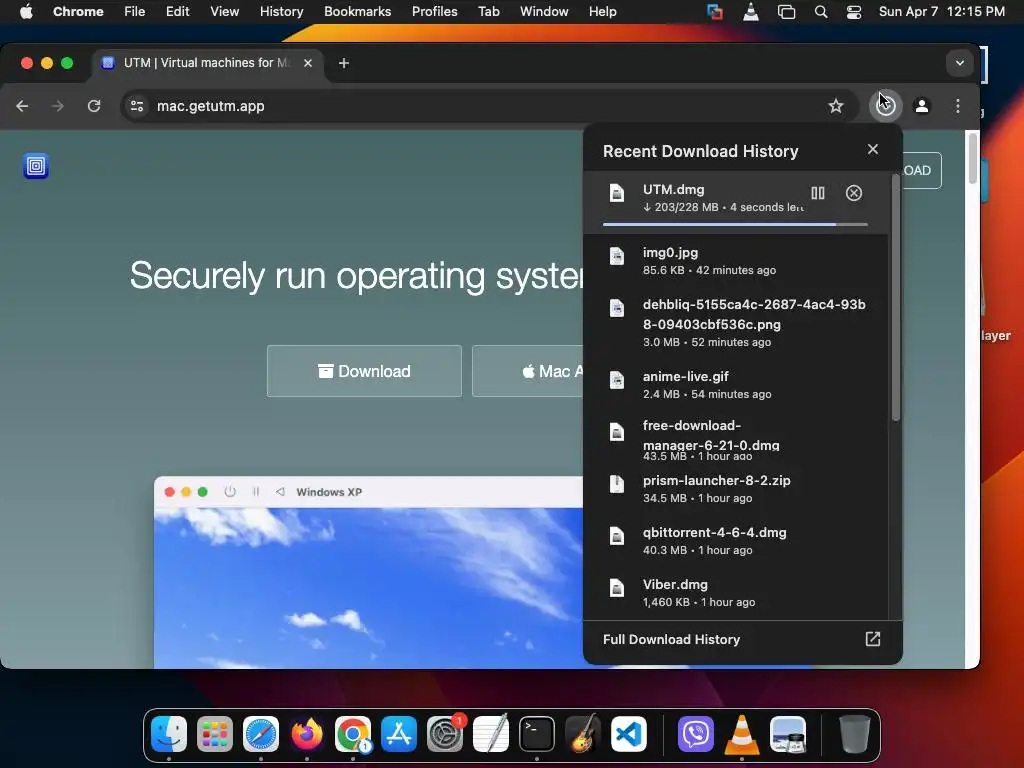Select the UTM Virtual machines tab
Image resolution: width=1024 pixels, height=768 pixels.
(208, 63)
